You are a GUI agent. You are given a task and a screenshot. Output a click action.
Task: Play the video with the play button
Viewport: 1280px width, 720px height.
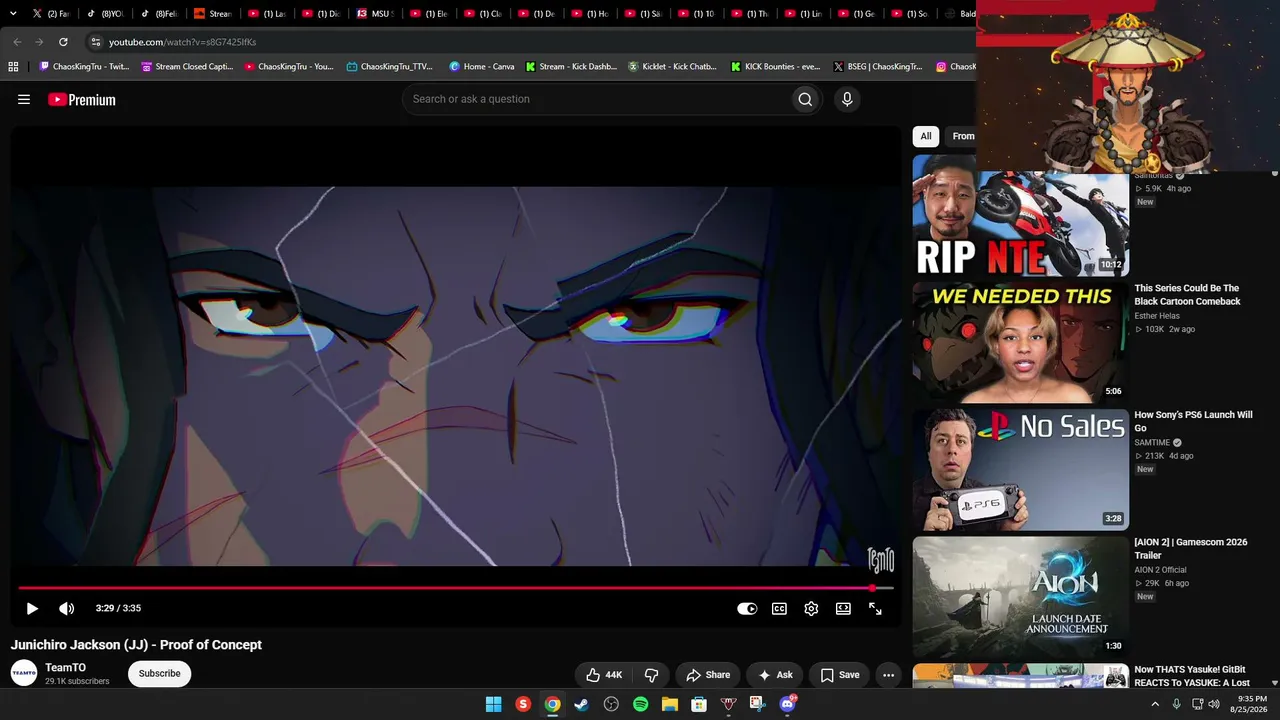[32, 608]
